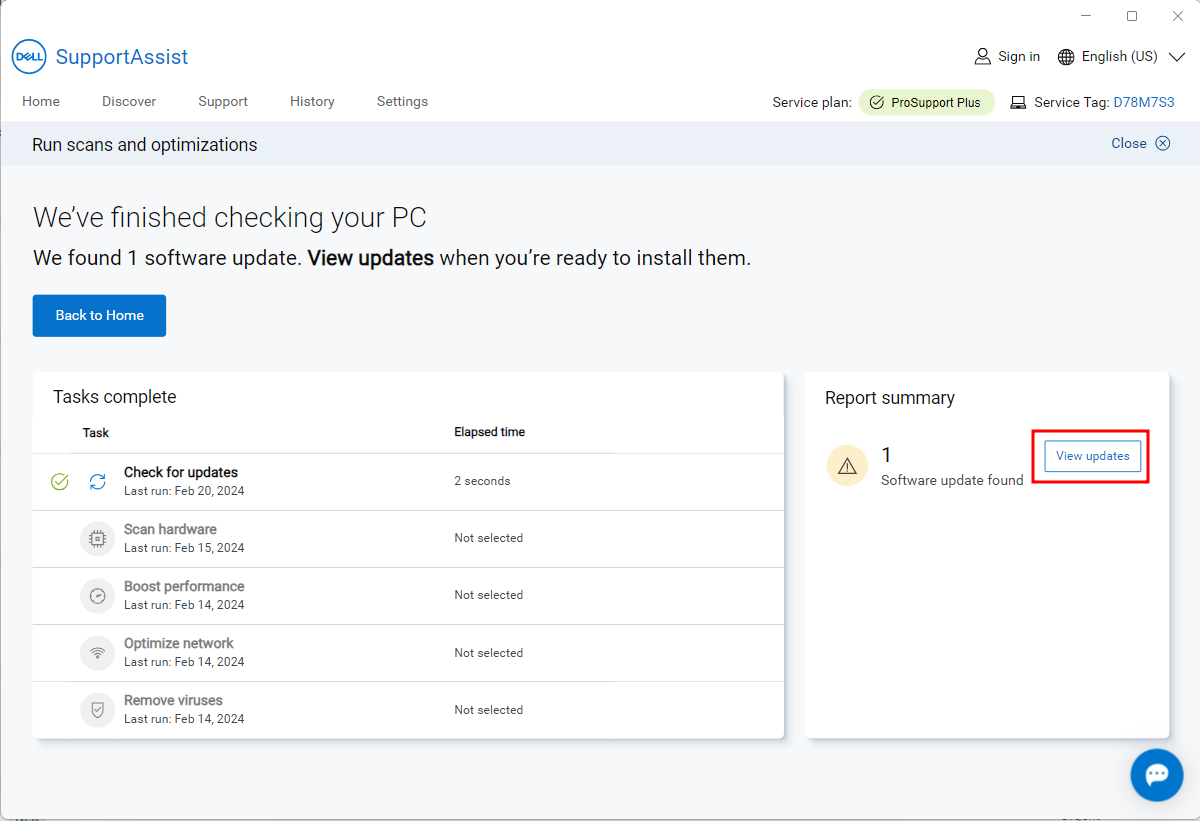
Task: Click the Sign in user icon
Action: coord(982,56)
